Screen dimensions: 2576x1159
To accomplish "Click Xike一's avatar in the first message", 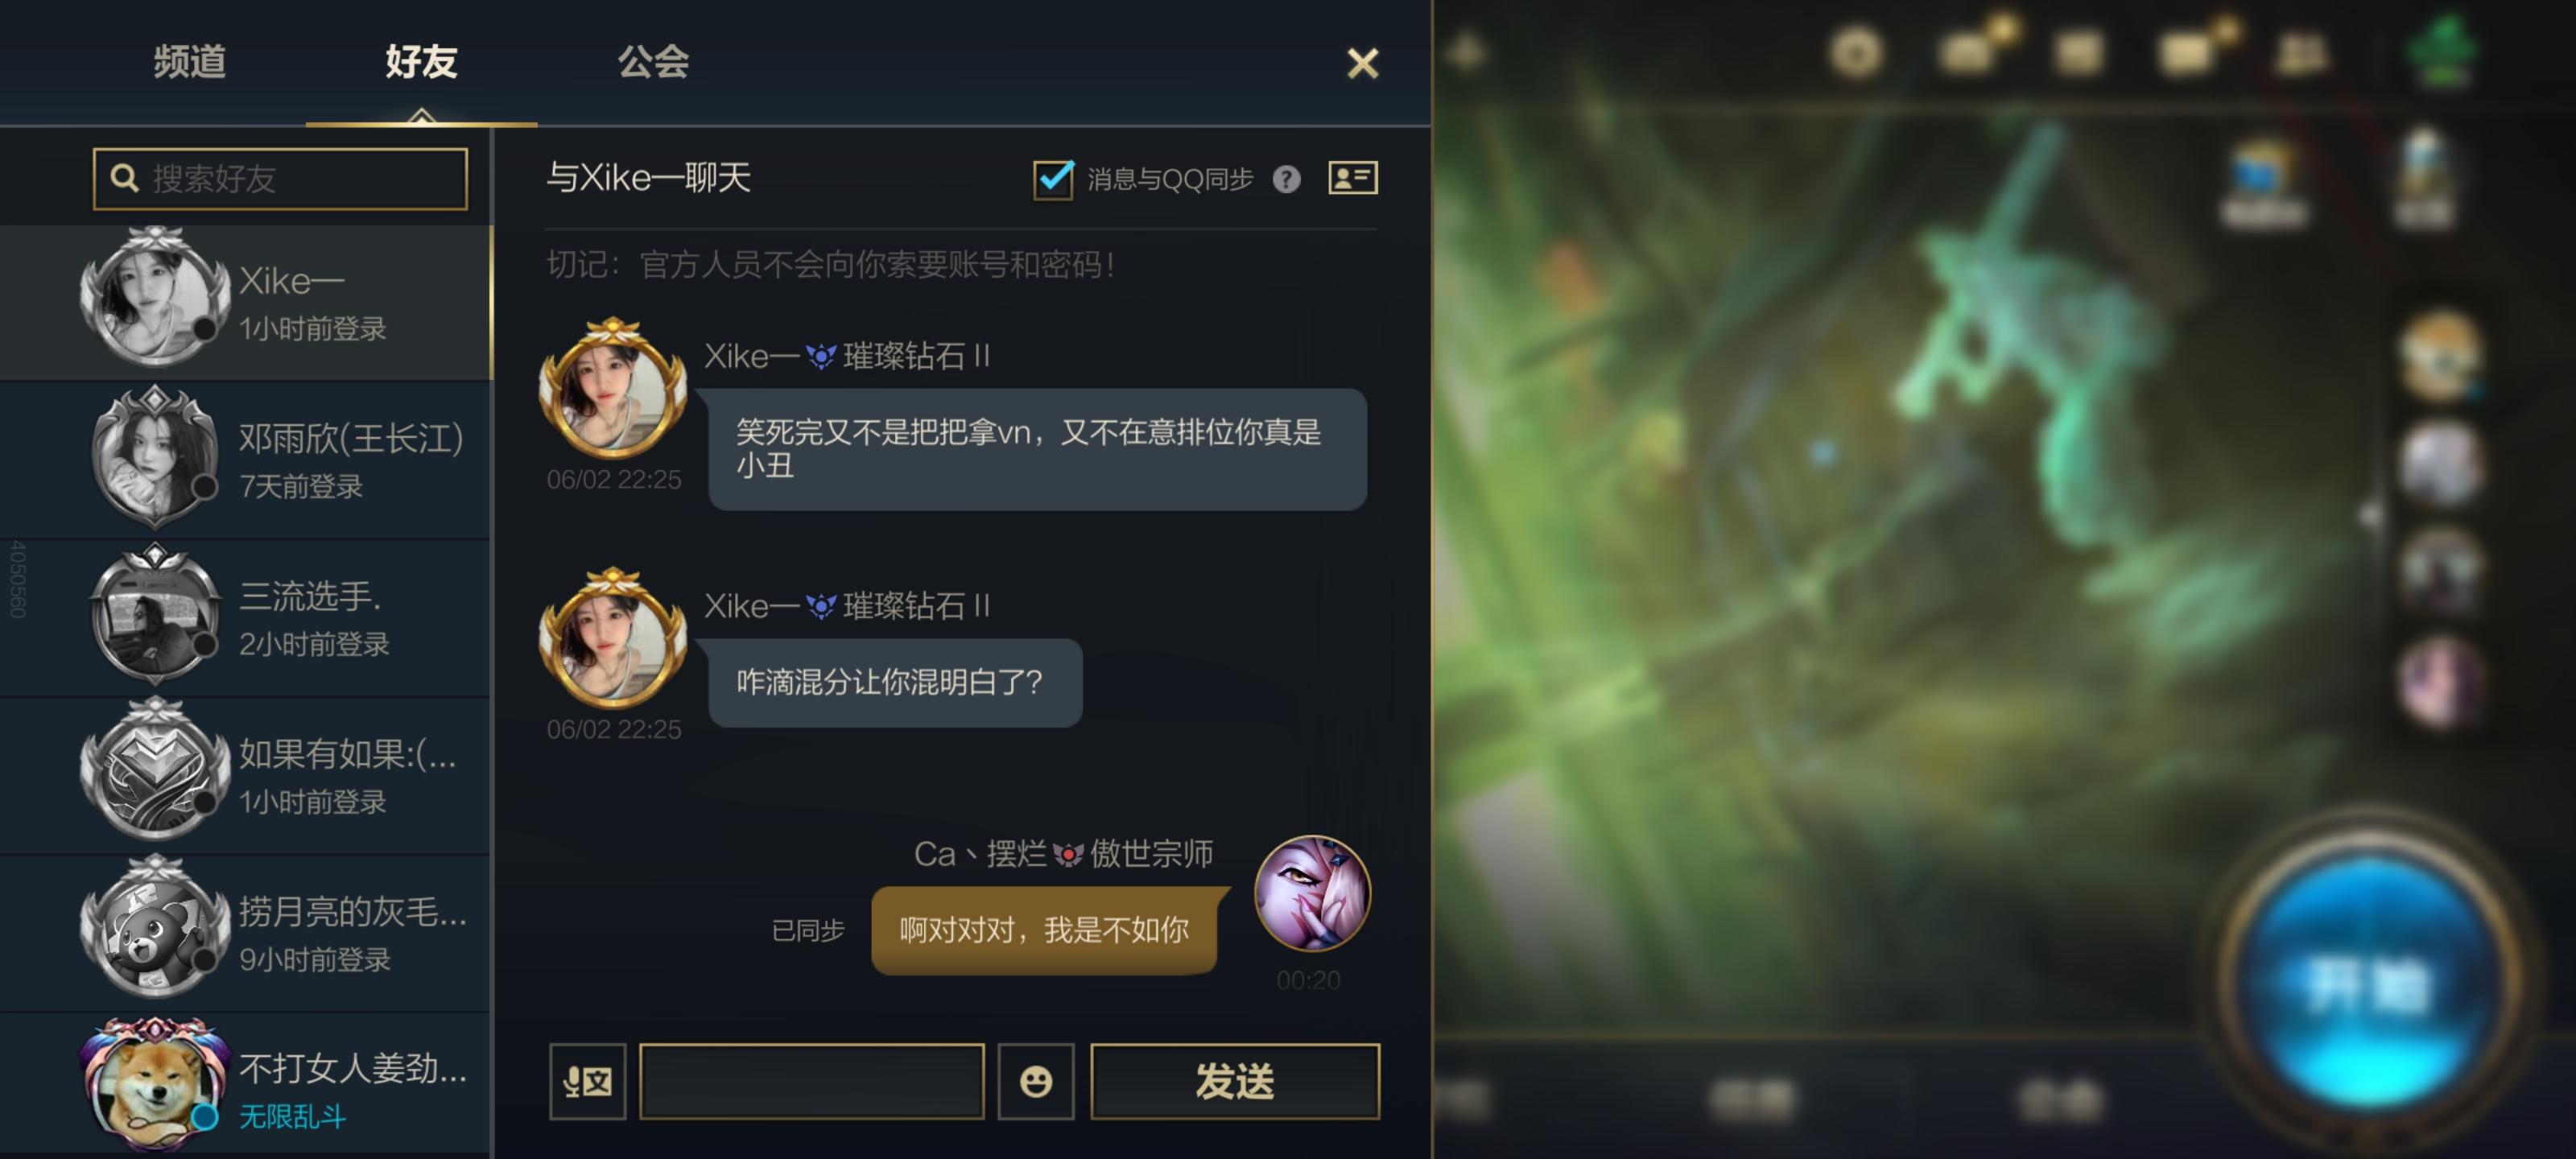I will (612, 390).
